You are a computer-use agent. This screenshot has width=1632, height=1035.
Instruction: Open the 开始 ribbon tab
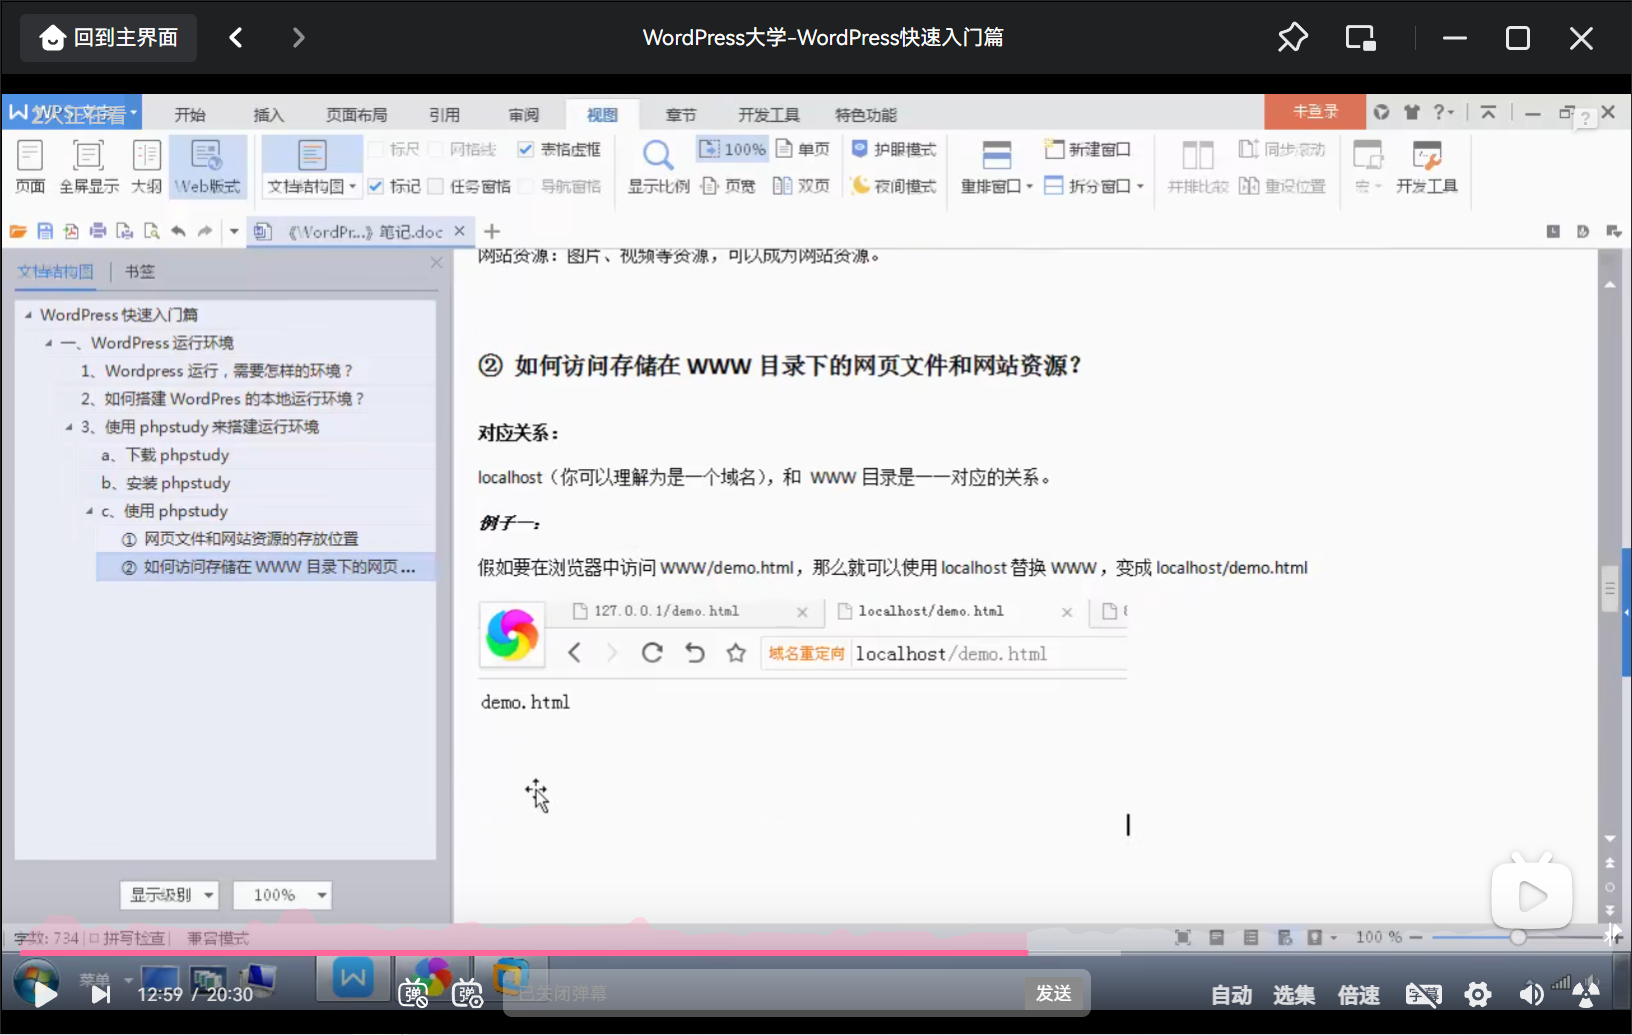(190, 114)
